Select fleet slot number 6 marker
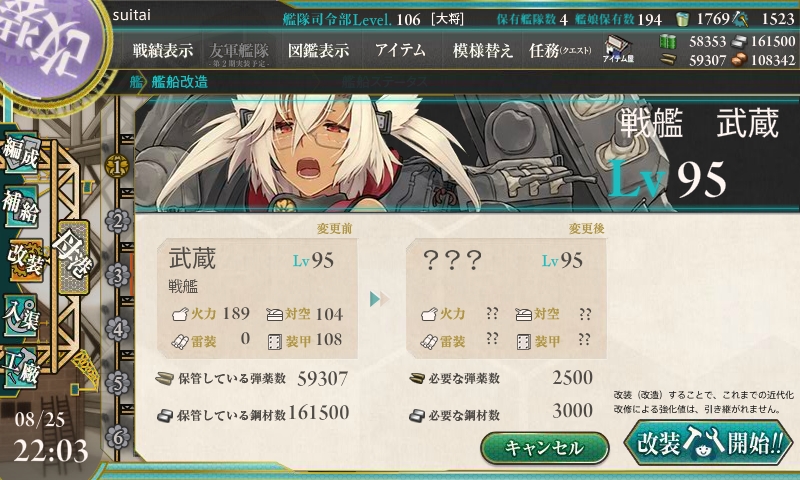The width and height of the screenshot is (800, 480). point(118,438)
